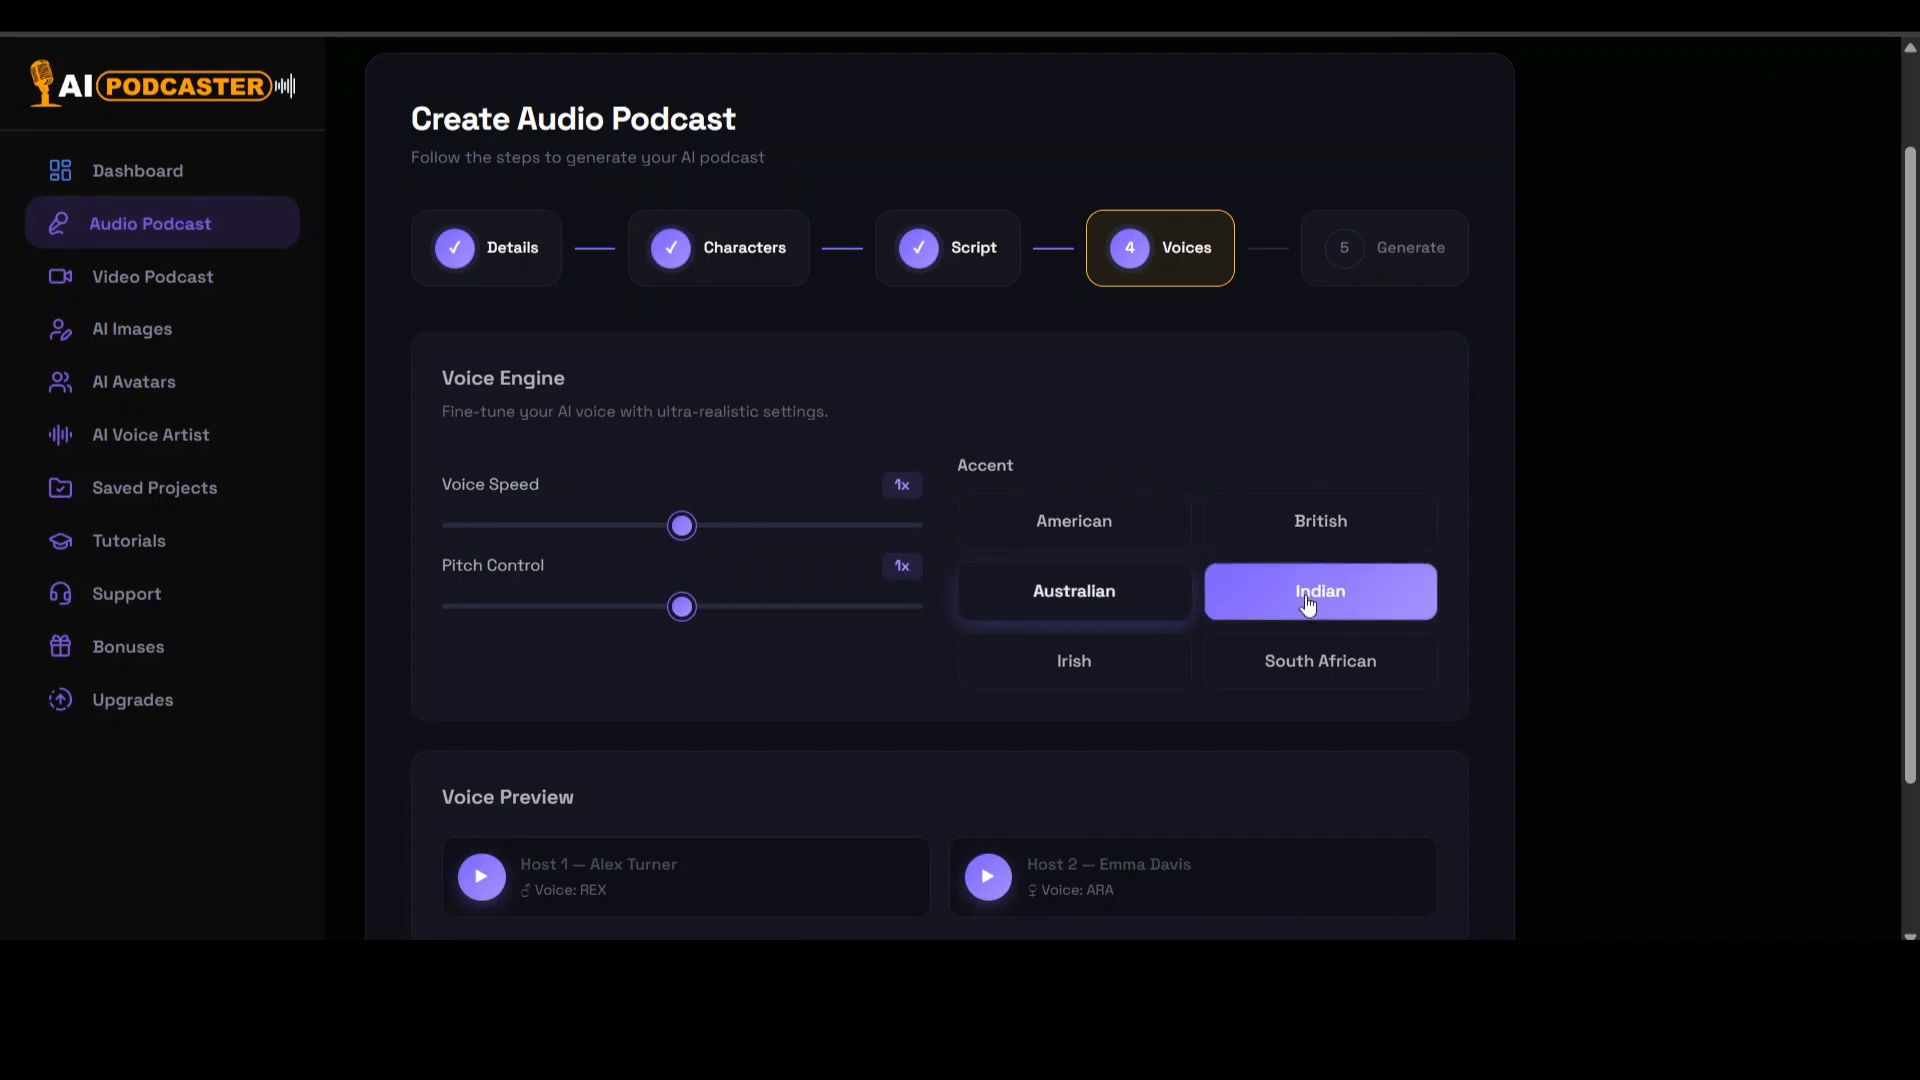Select the Australian accent option
This screenshot has height=1080, width=1920.
pos(1074,591)
